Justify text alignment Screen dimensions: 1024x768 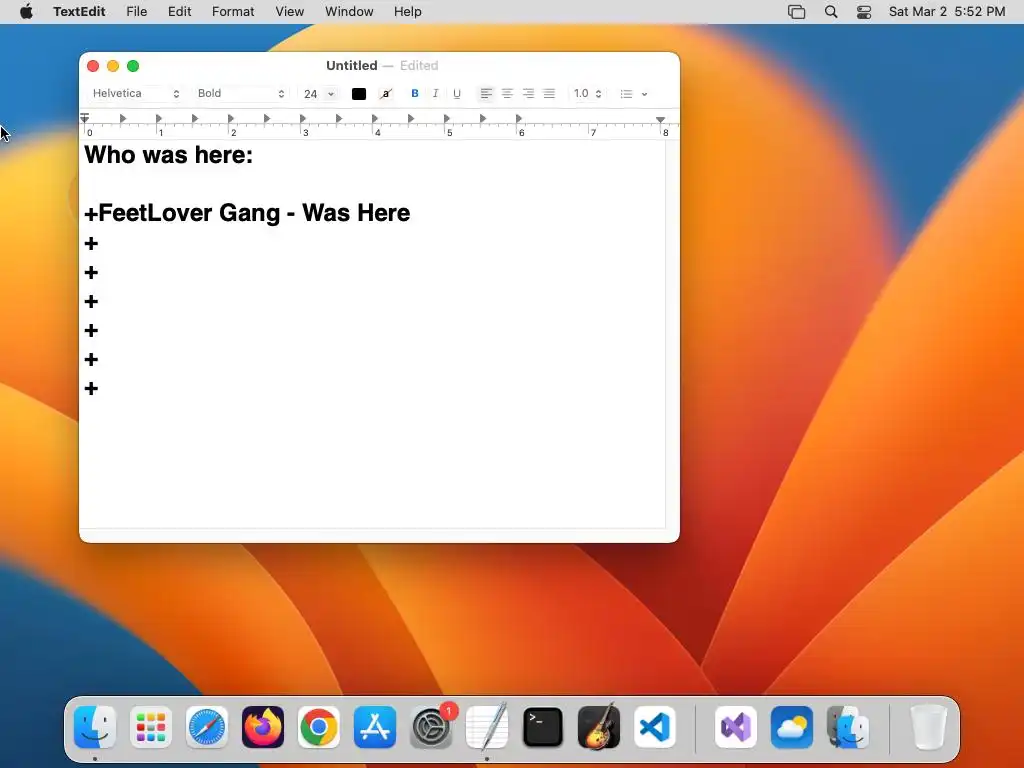(x=549, y=93)
